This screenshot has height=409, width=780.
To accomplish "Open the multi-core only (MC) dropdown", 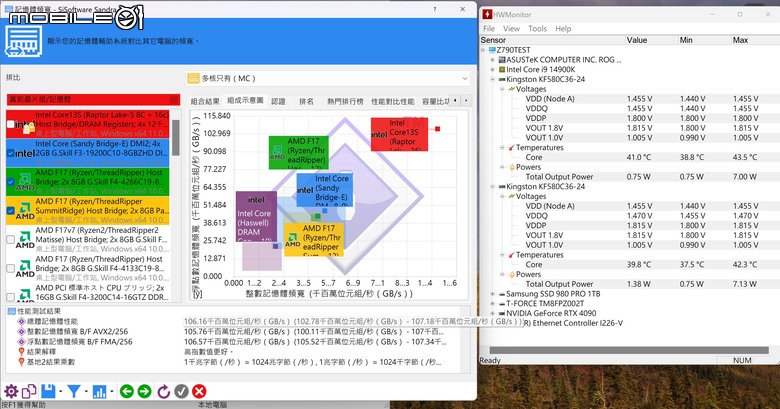I will 328,78.
